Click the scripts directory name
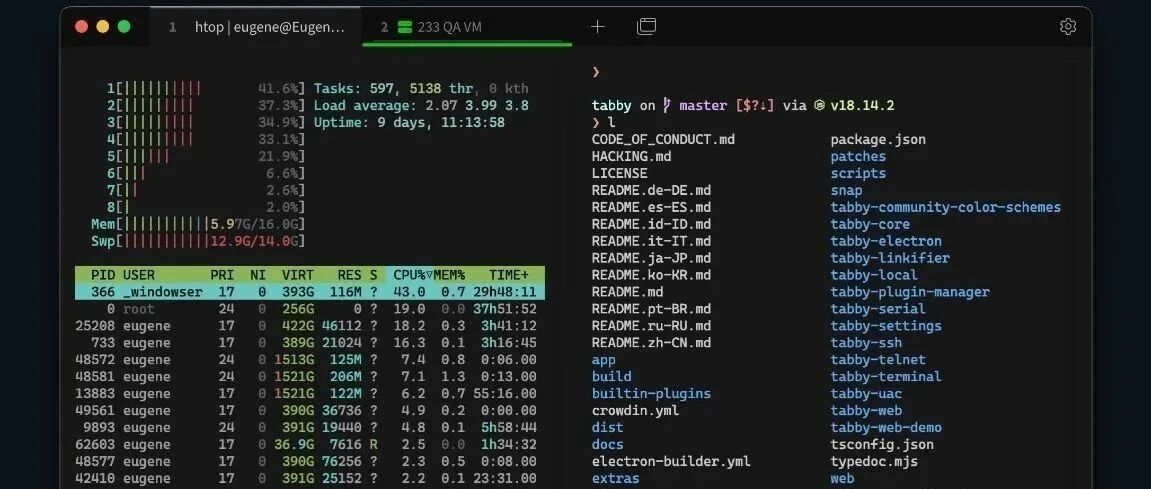 pyautogui.click(x=858, y=173)
